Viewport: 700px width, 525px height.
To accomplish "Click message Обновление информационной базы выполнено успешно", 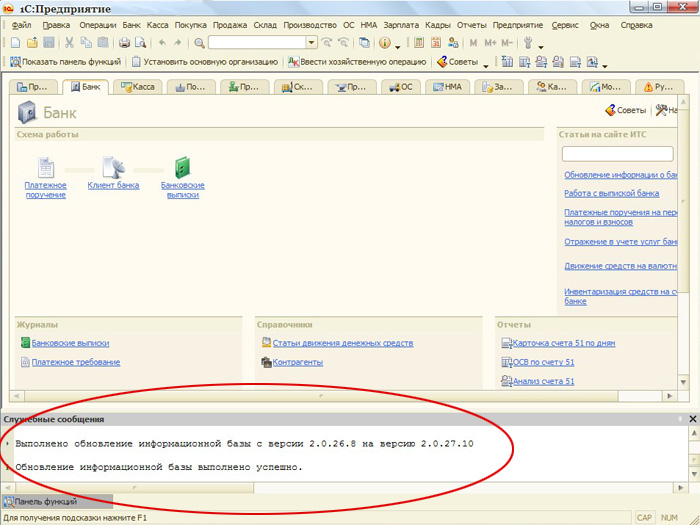I will pos(159,467).
